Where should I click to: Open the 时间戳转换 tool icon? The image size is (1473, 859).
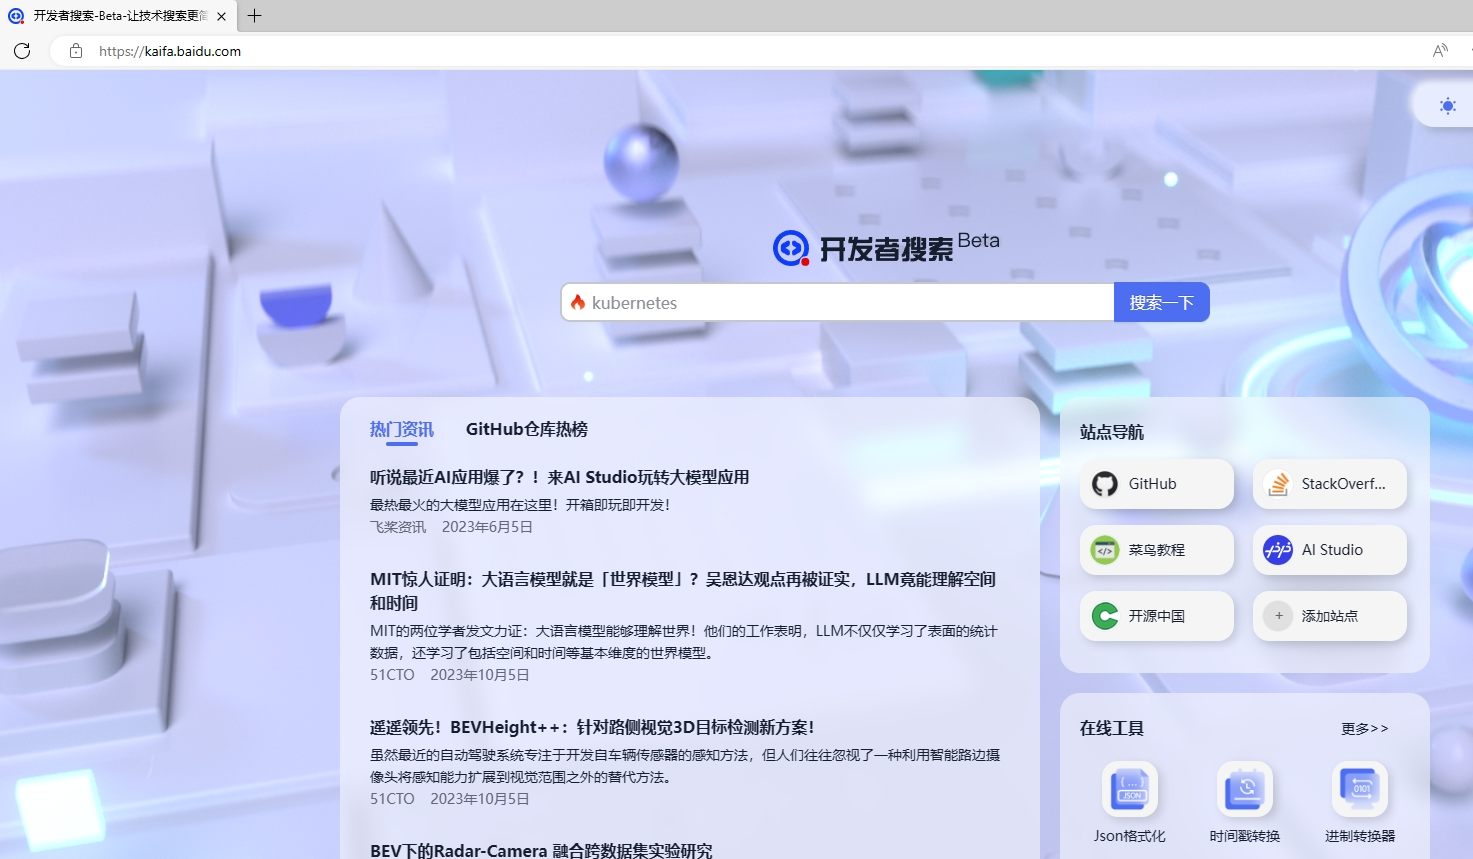(x=1245, y=790)
